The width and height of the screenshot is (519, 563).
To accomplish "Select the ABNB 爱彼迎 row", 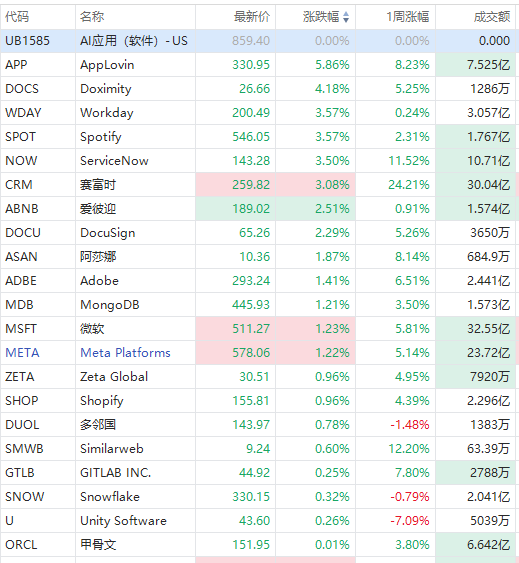I will tap(259, 209).
